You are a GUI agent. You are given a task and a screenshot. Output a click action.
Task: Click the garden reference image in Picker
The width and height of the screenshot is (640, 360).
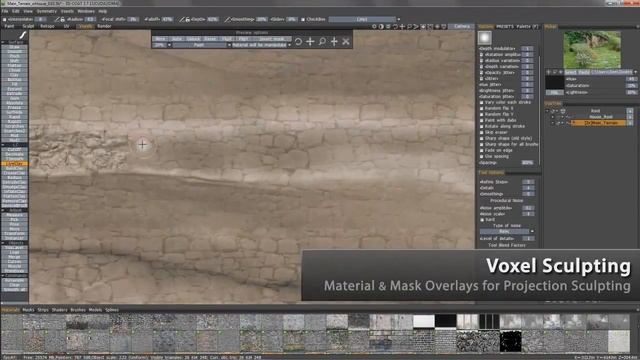(x=592, y=49)
